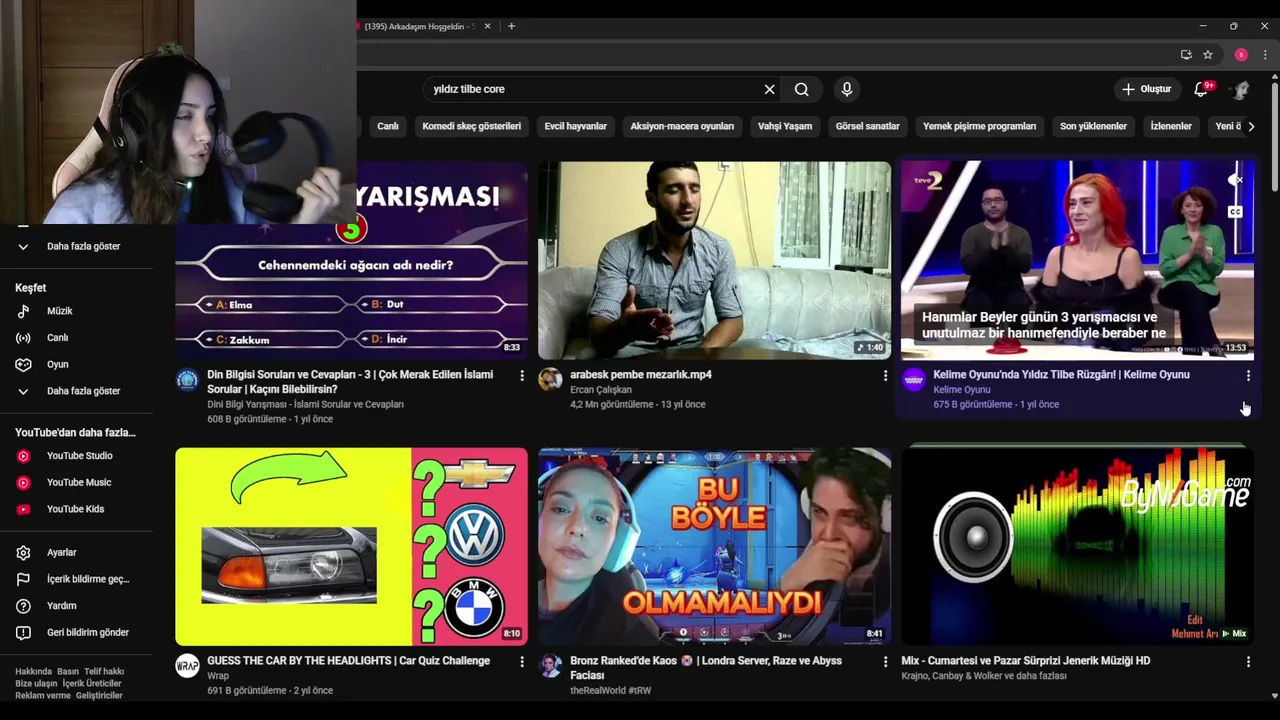Select the İzlenenler chip
1280x720 pixels.
(x=1171, y=126)
